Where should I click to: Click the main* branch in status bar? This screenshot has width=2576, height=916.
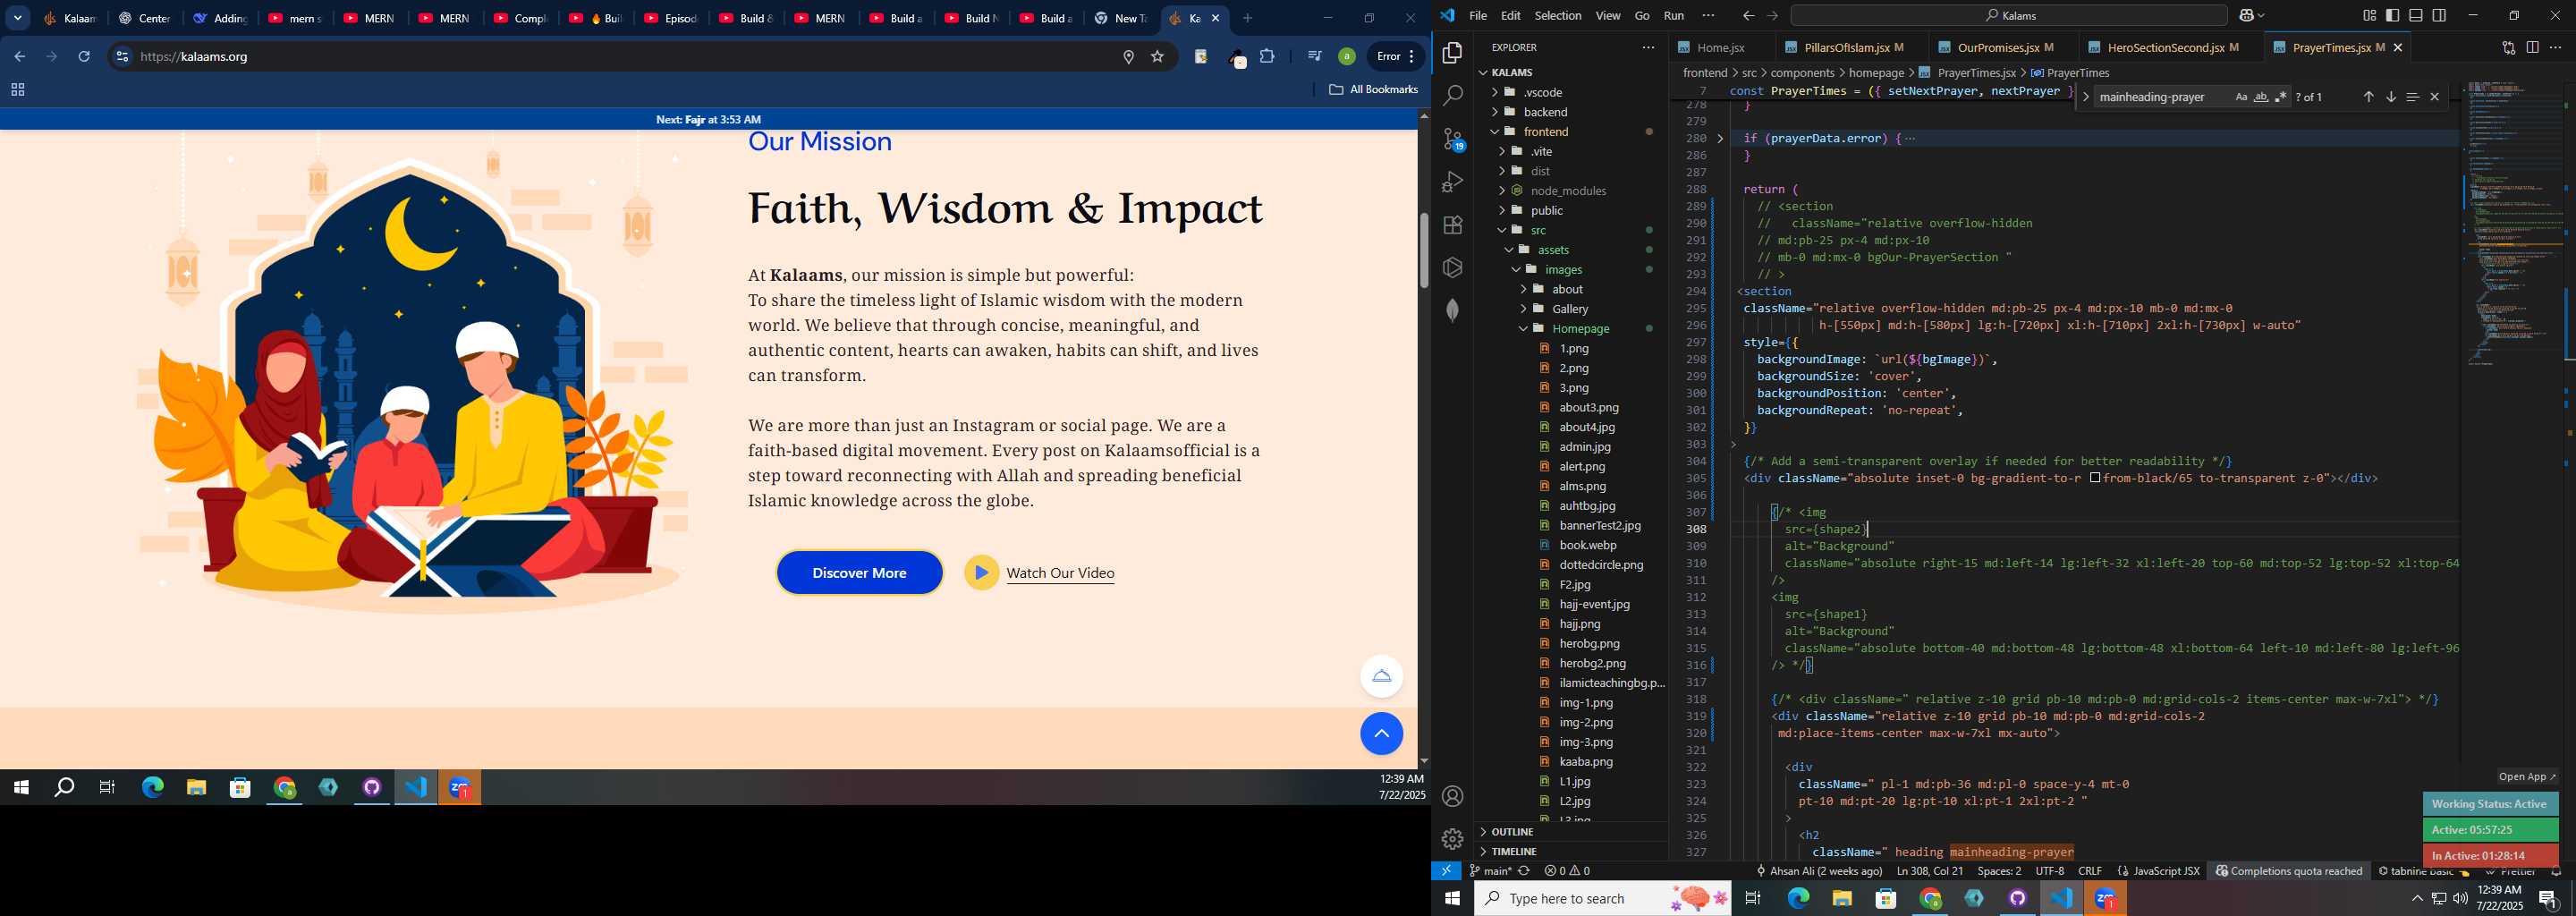(1489, 871)
